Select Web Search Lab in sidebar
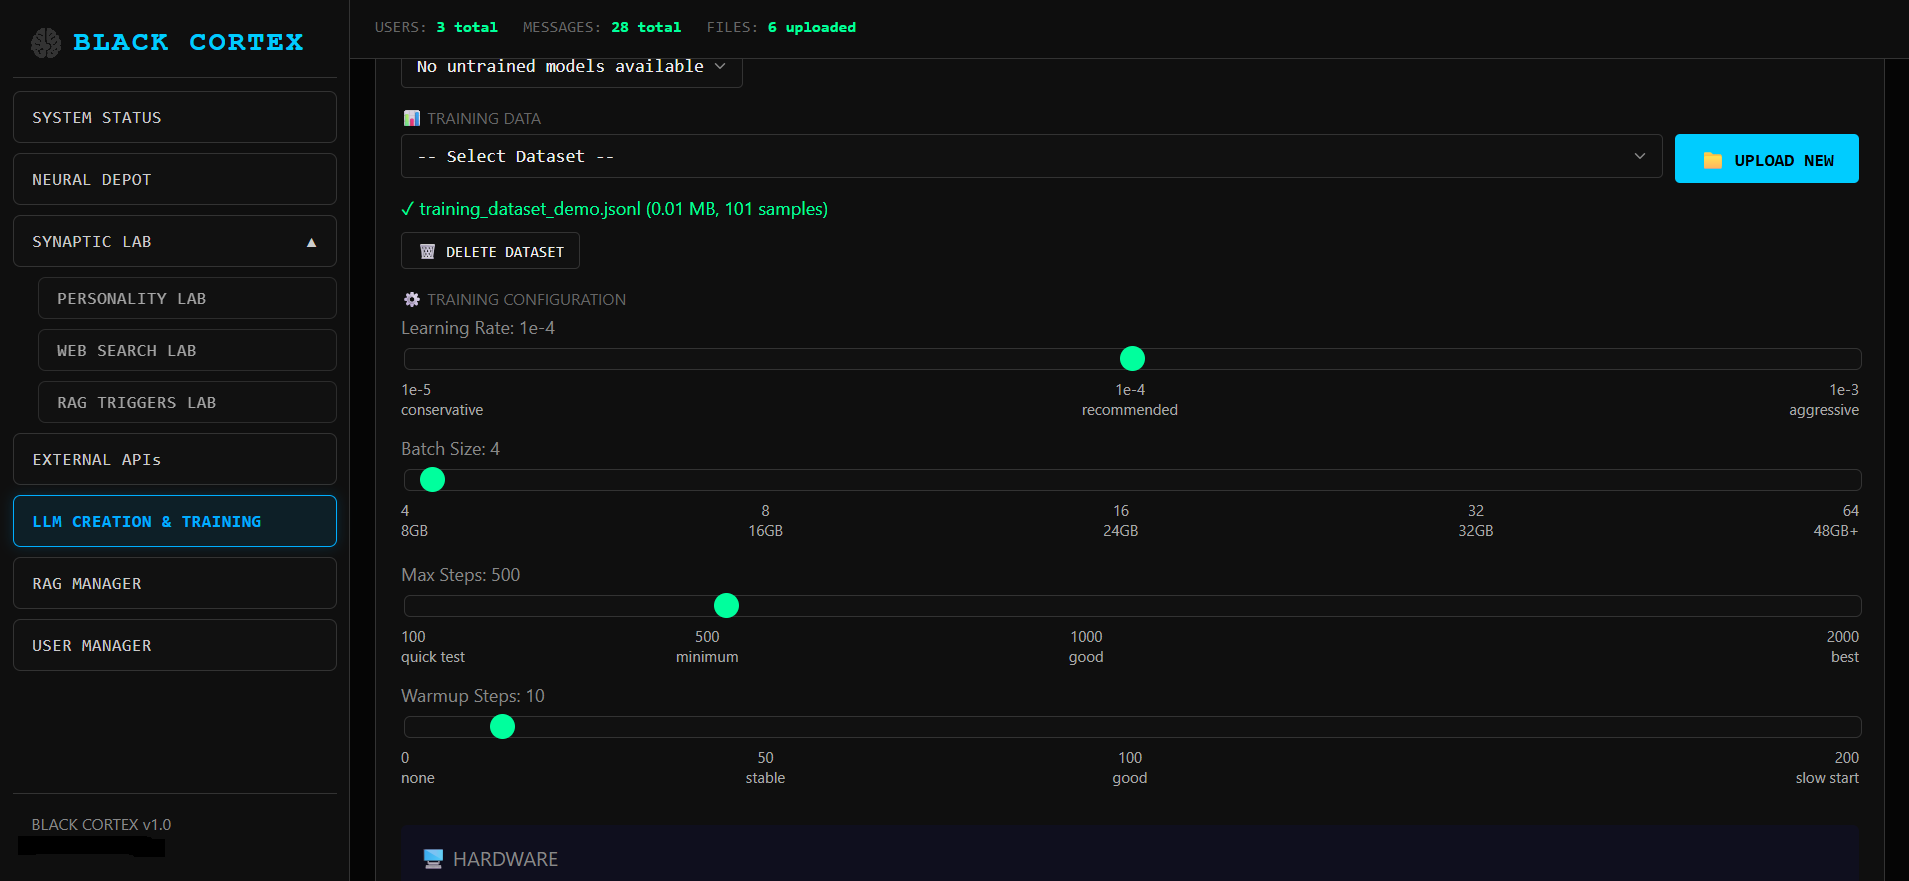The image size is (1909, 881). click(187, 351)
